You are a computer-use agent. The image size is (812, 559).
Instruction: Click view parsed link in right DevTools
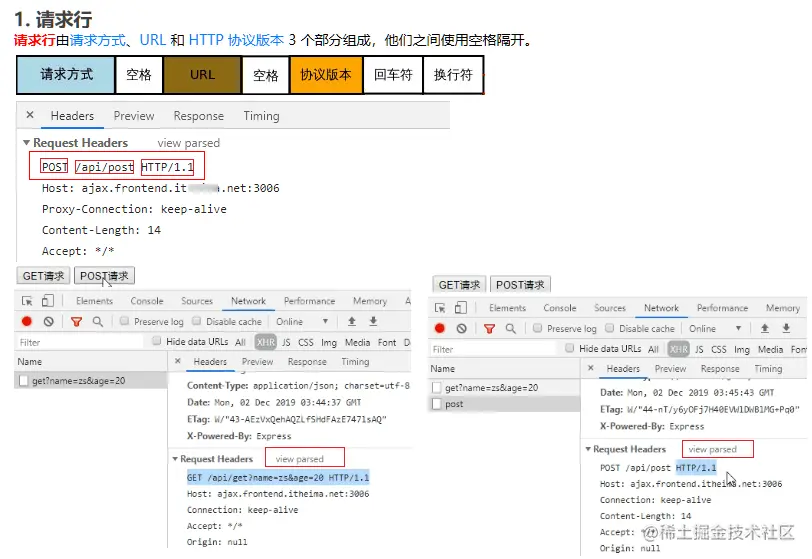[712, 449]
